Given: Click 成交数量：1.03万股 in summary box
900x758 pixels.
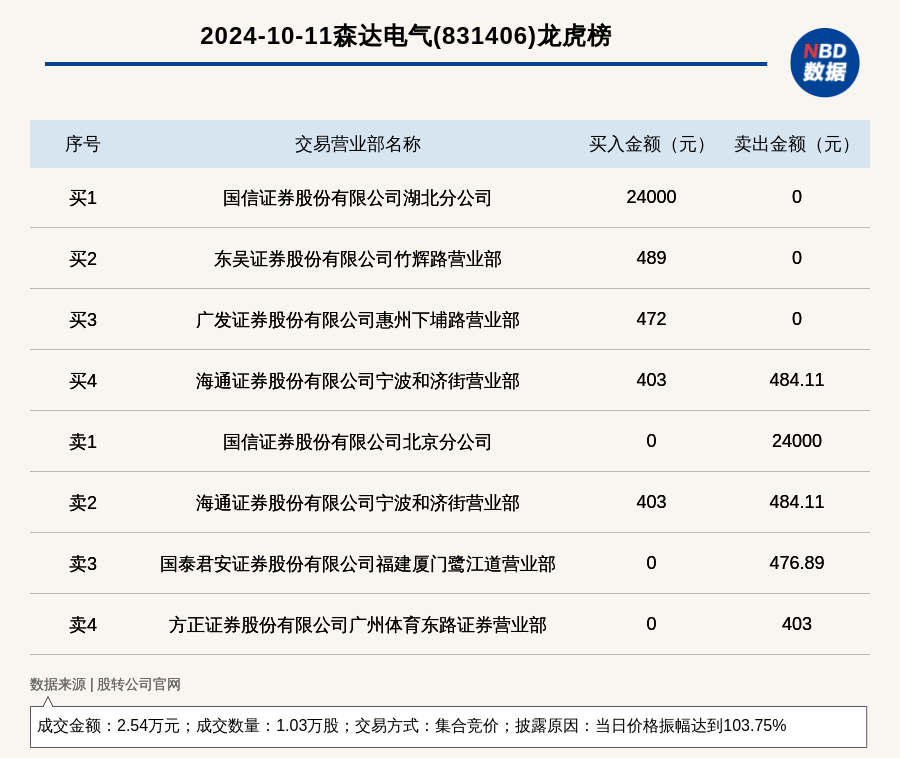Looking at the screenshot, I should coord(267,726).
